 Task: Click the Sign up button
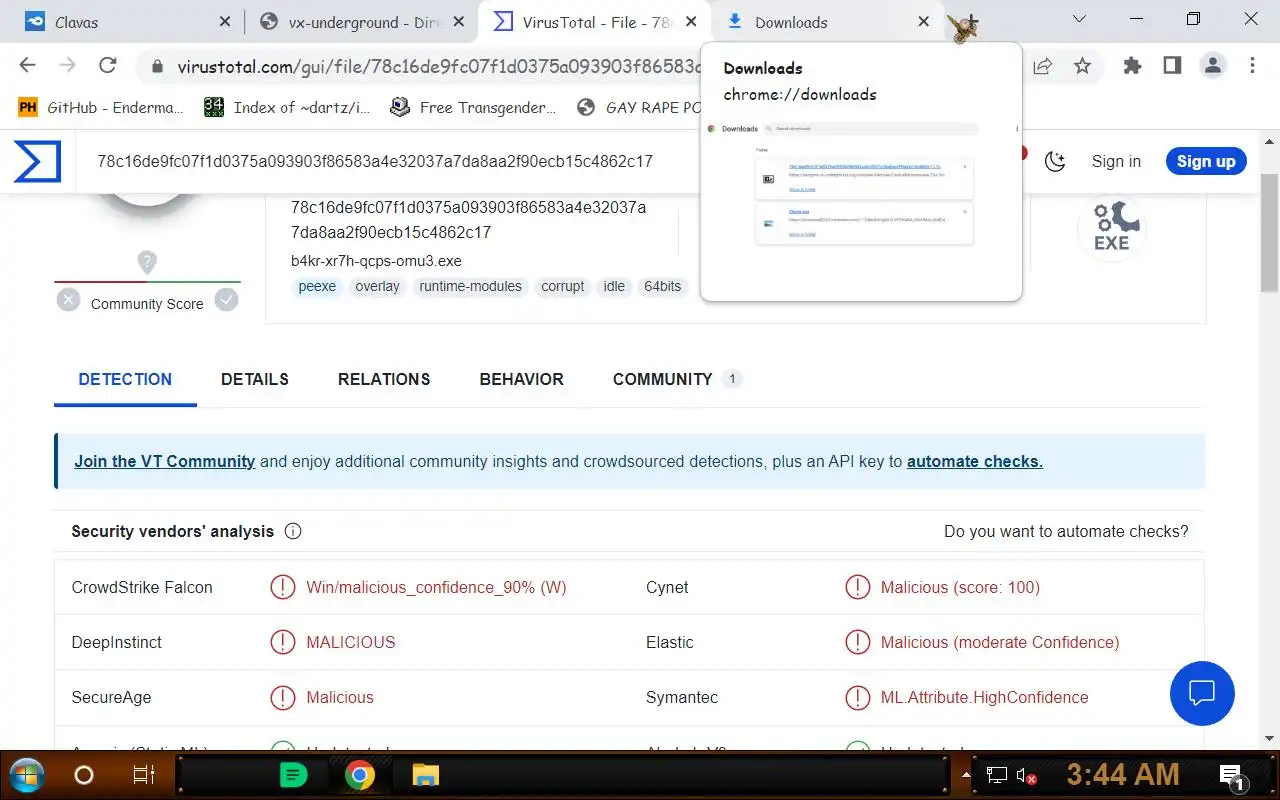[x=1206, y=161]
